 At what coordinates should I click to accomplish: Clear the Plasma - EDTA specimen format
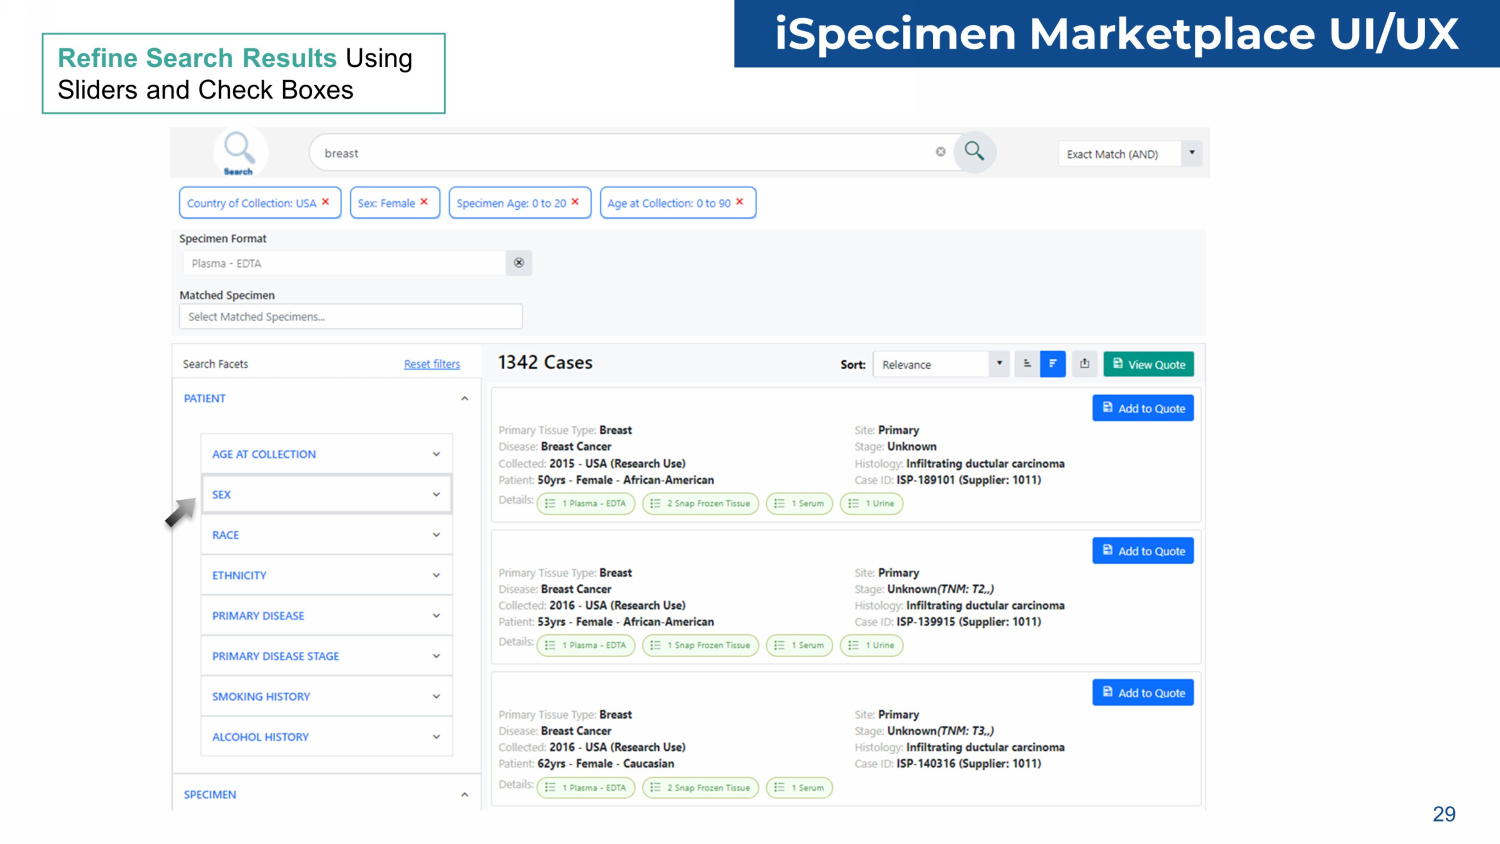519,263
